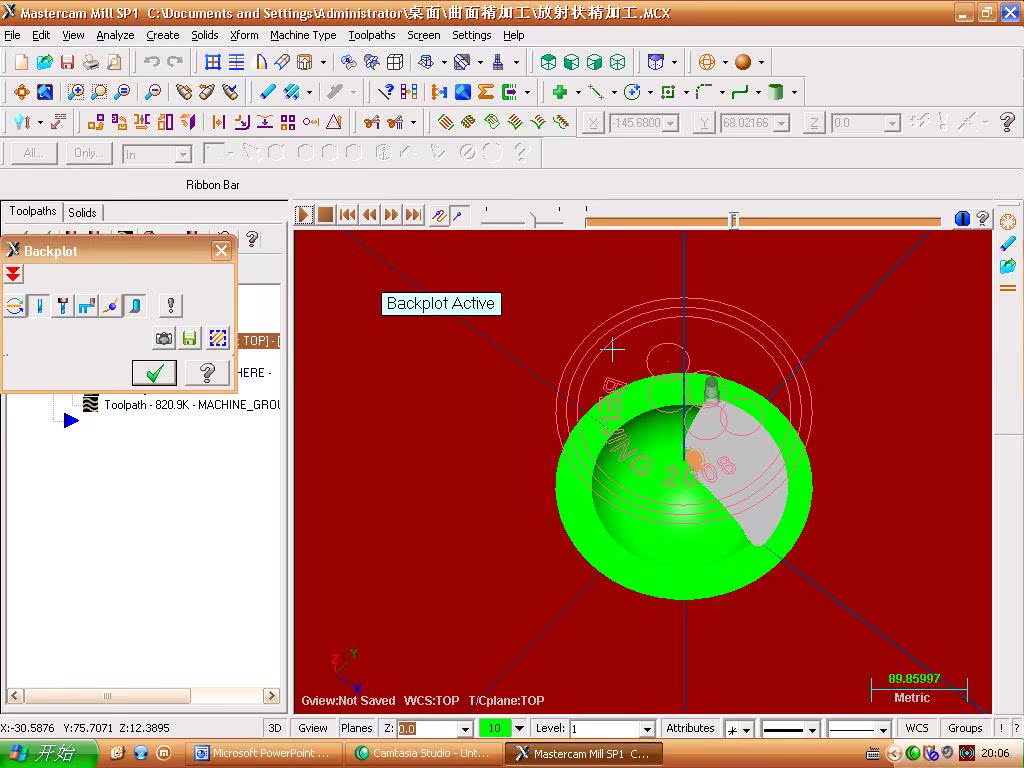Toggle the trace mode button on playback bar
1024x768 pixels.
point(439,215)
